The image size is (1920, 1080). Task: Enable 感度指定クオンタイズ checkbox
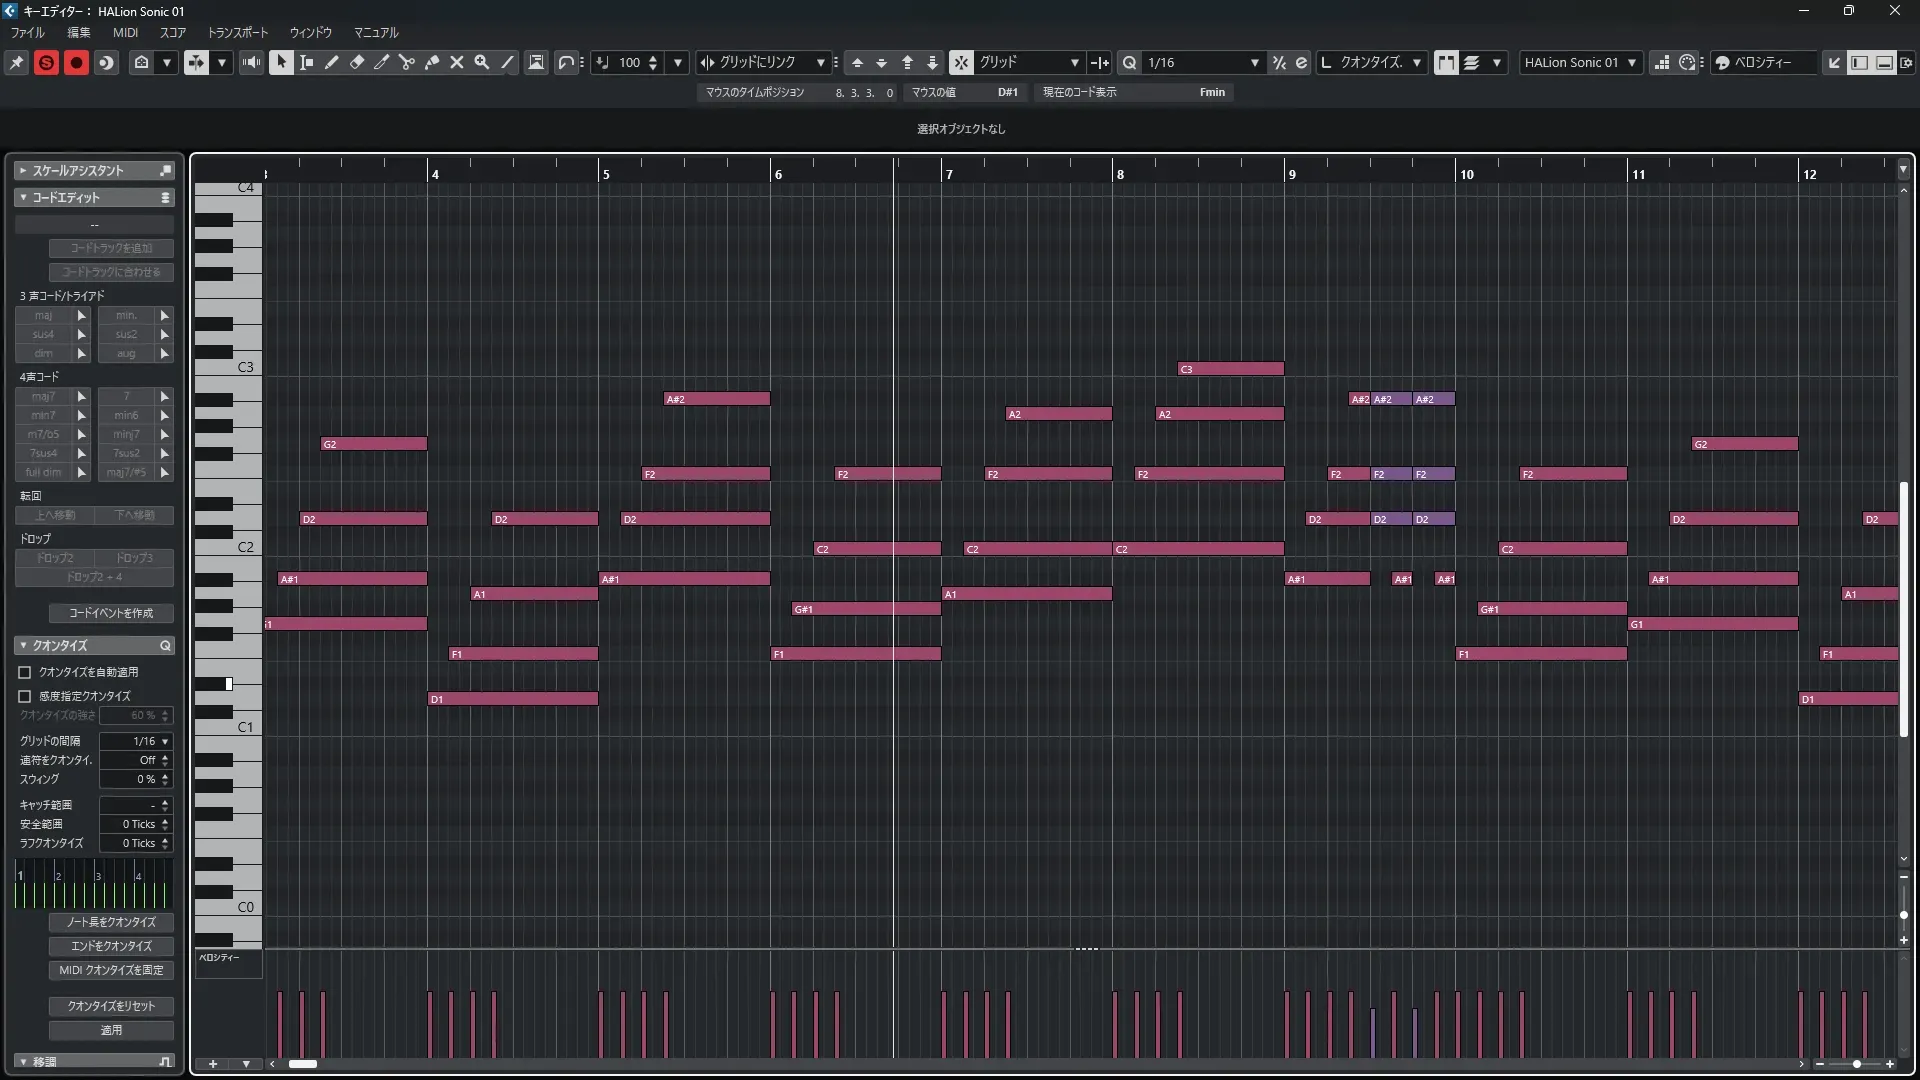pyautogui.click(x=25, y=696)
